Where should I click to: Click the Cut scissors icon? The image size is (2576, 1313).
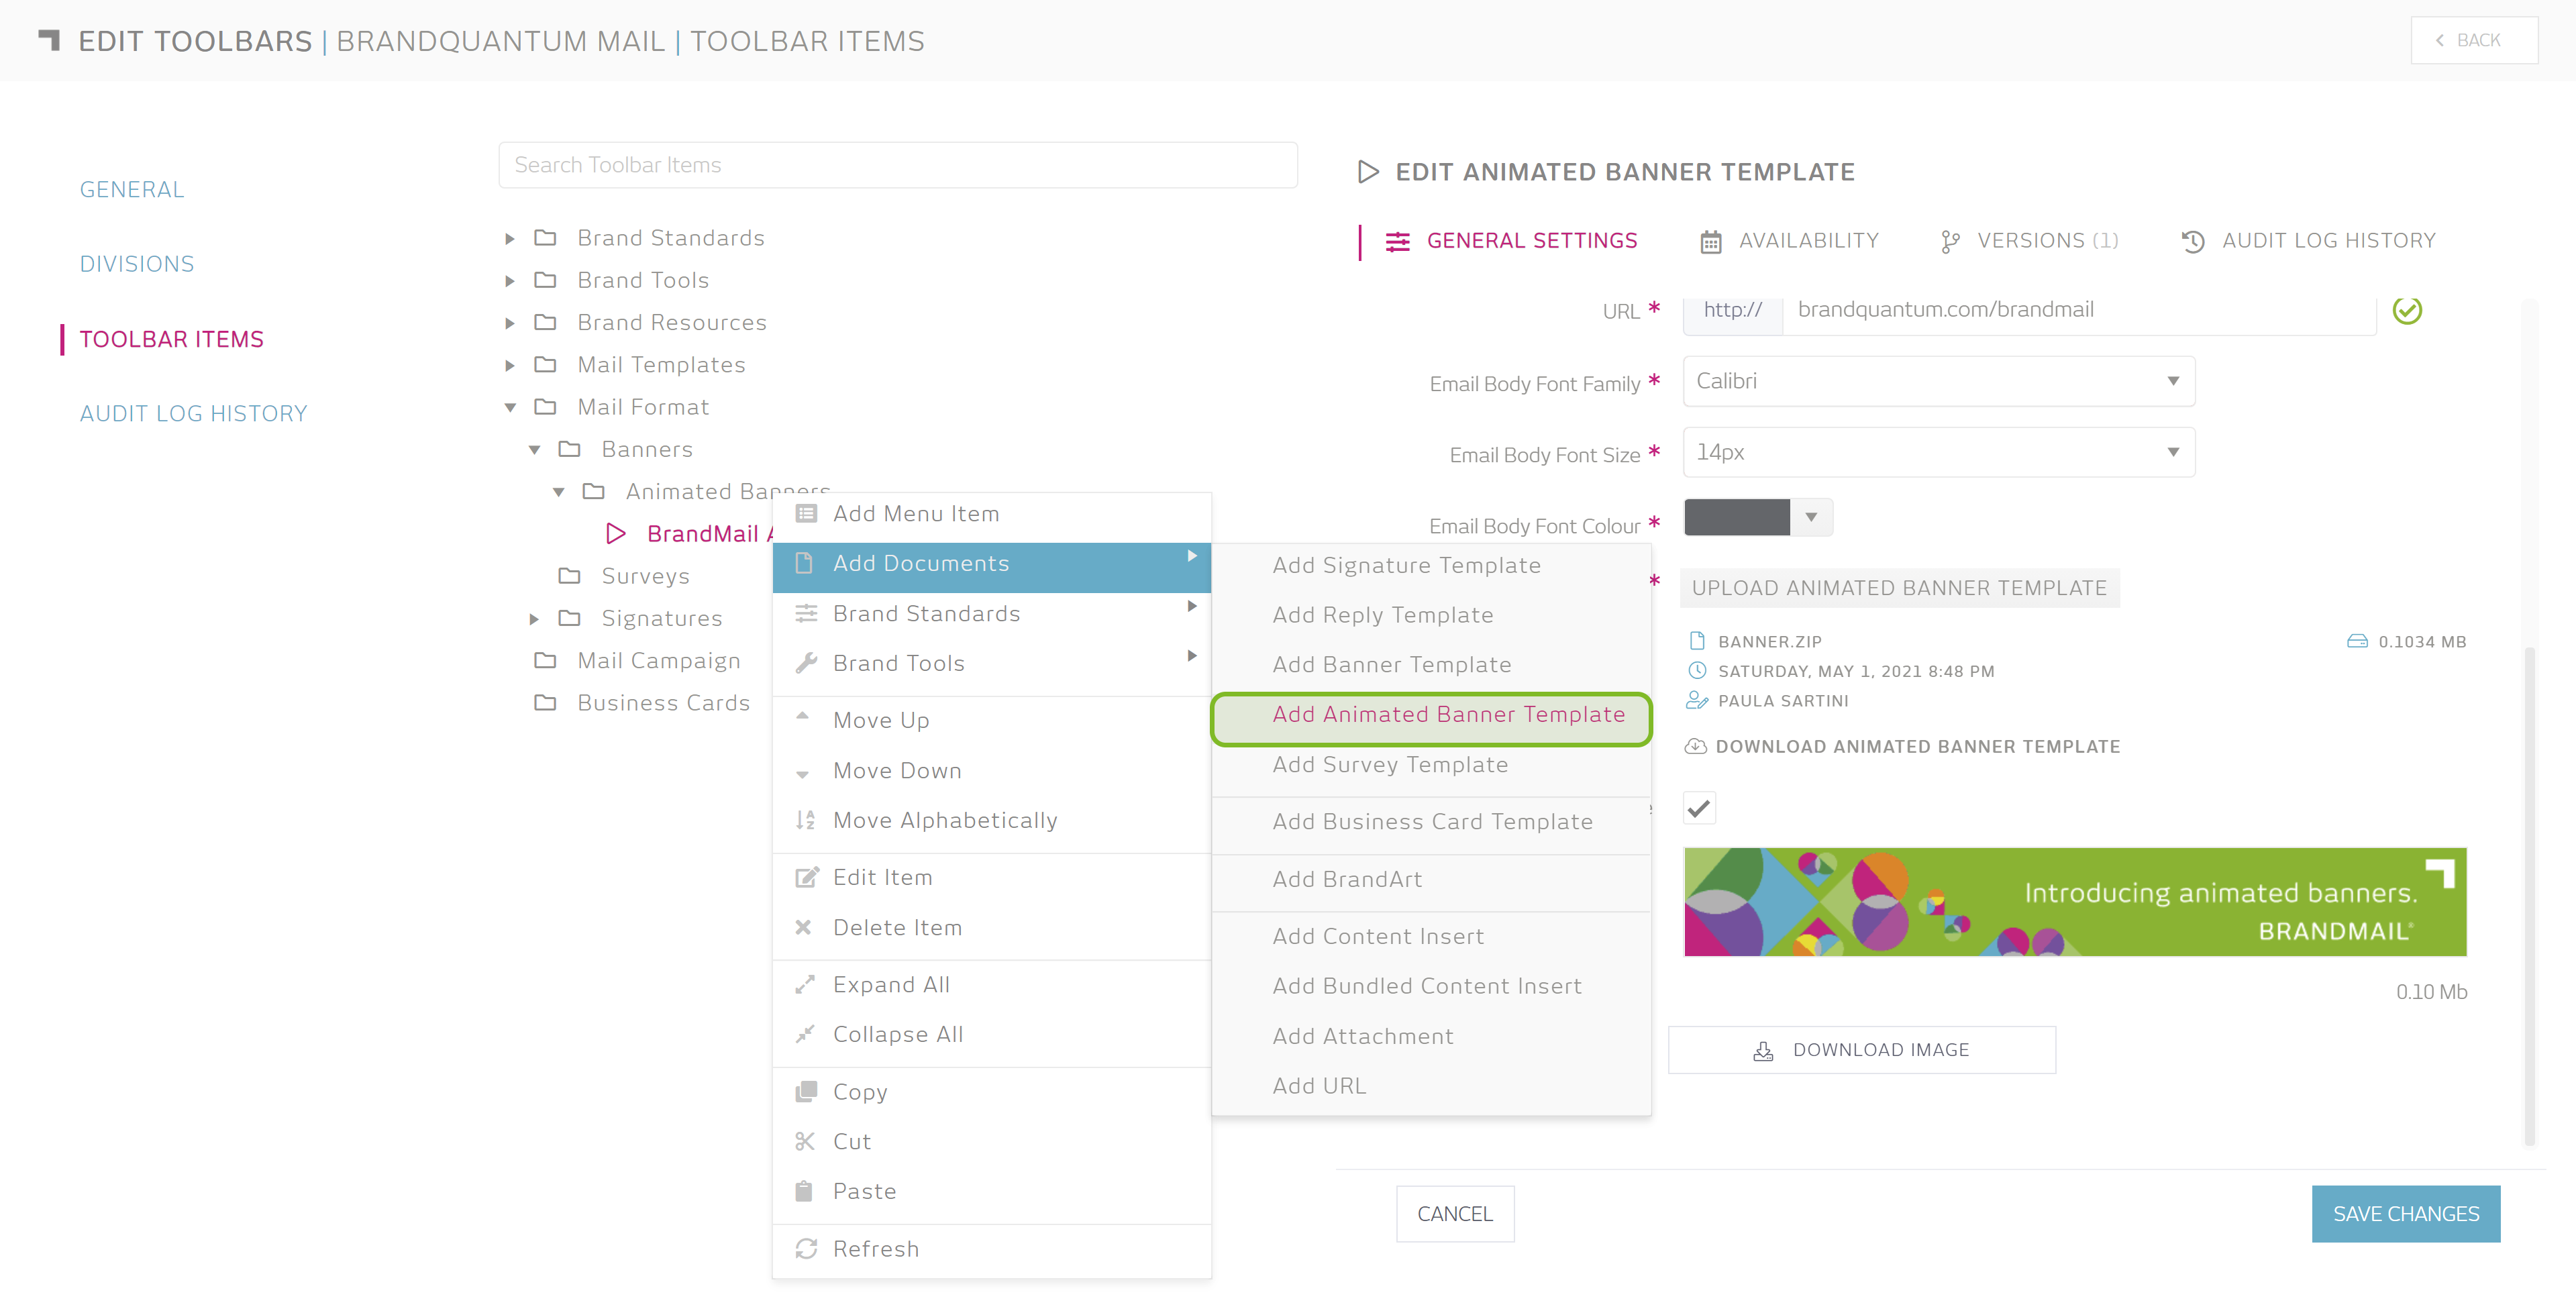(805, 1141)
